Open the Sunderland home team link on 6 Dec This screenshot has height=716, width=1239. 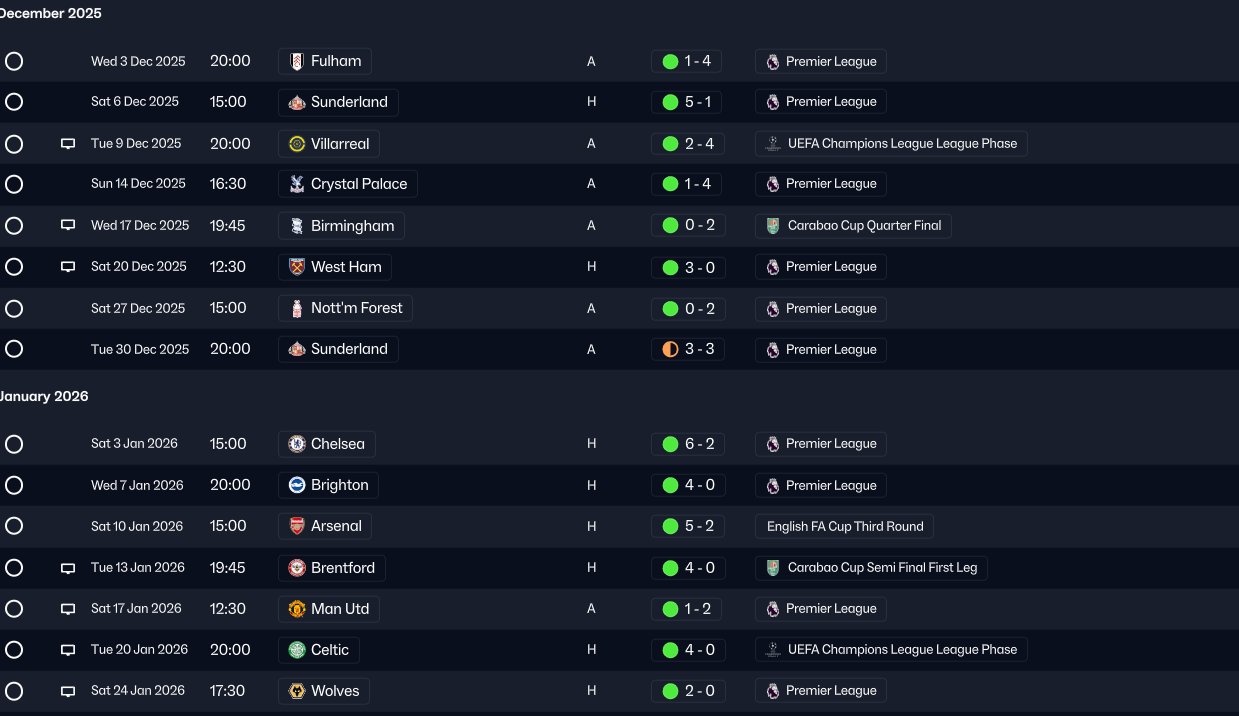(338, 102)
